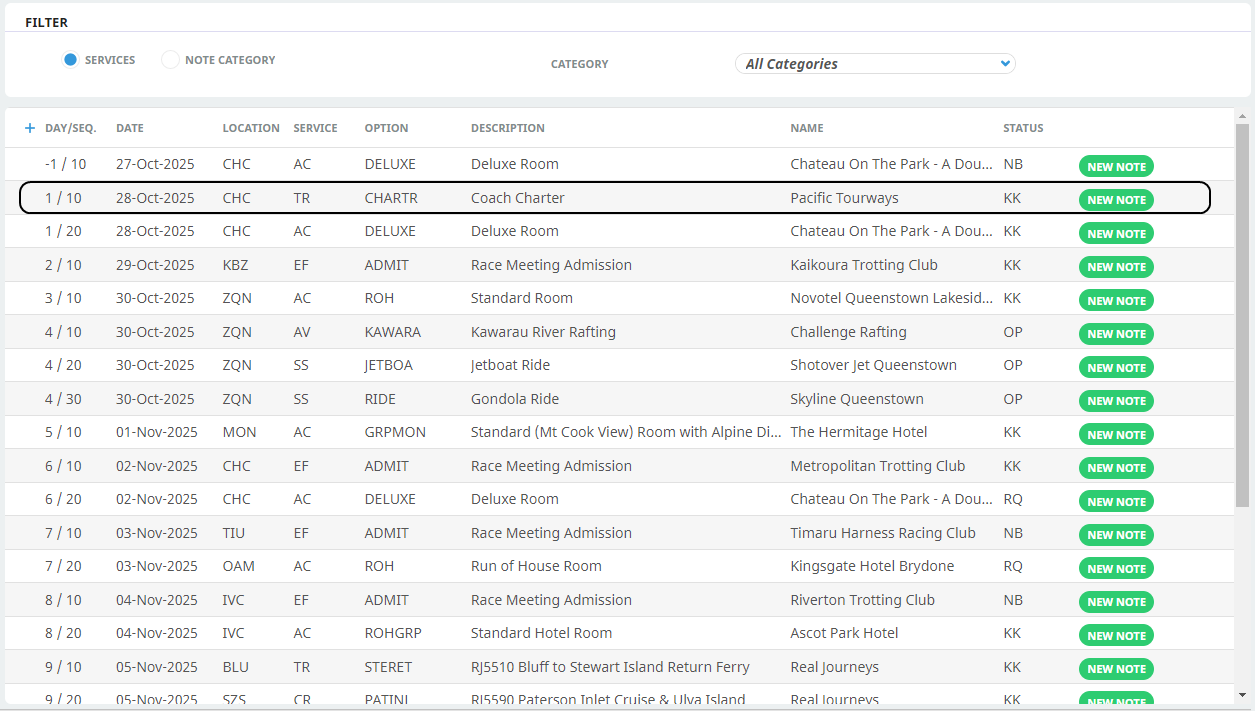Viewport: 1255px width, 711px height.
Task: Add new note for Ascot Park Hotel
Action: (x=1116, y=636)
